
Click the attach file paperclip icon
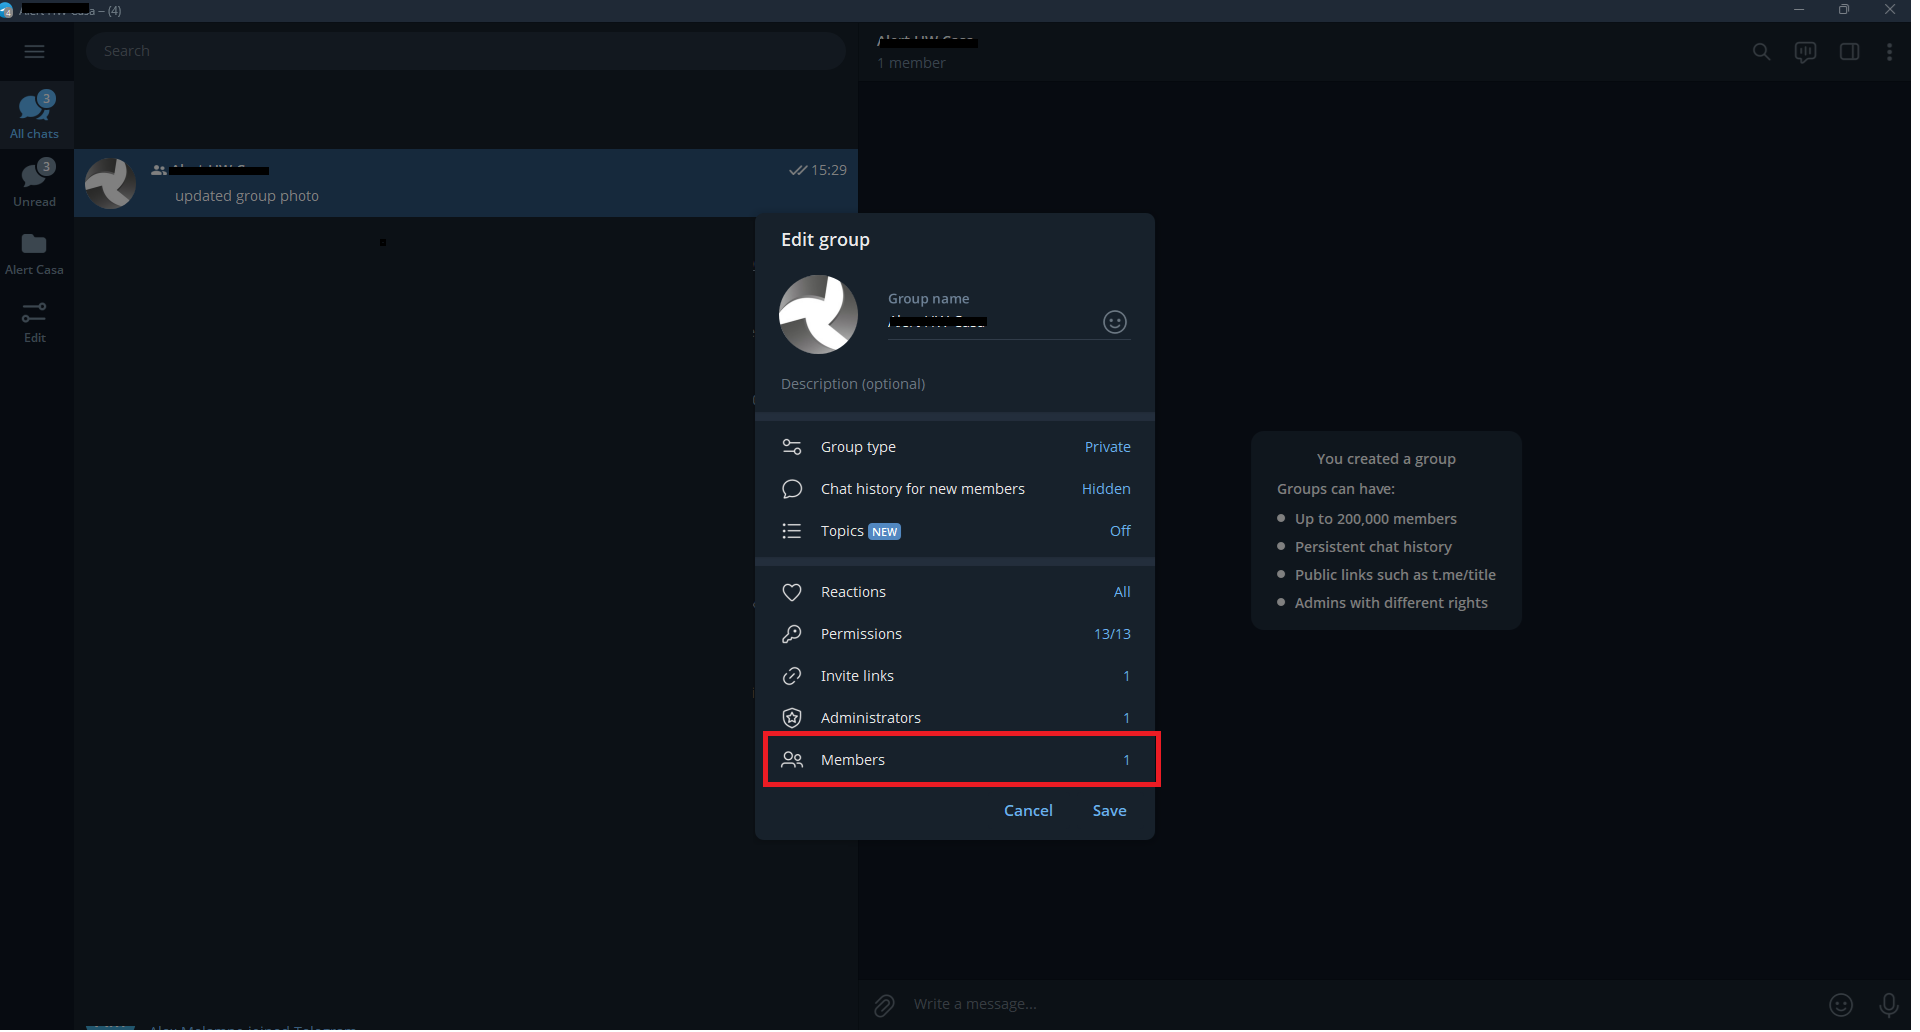click(884, 1005)
